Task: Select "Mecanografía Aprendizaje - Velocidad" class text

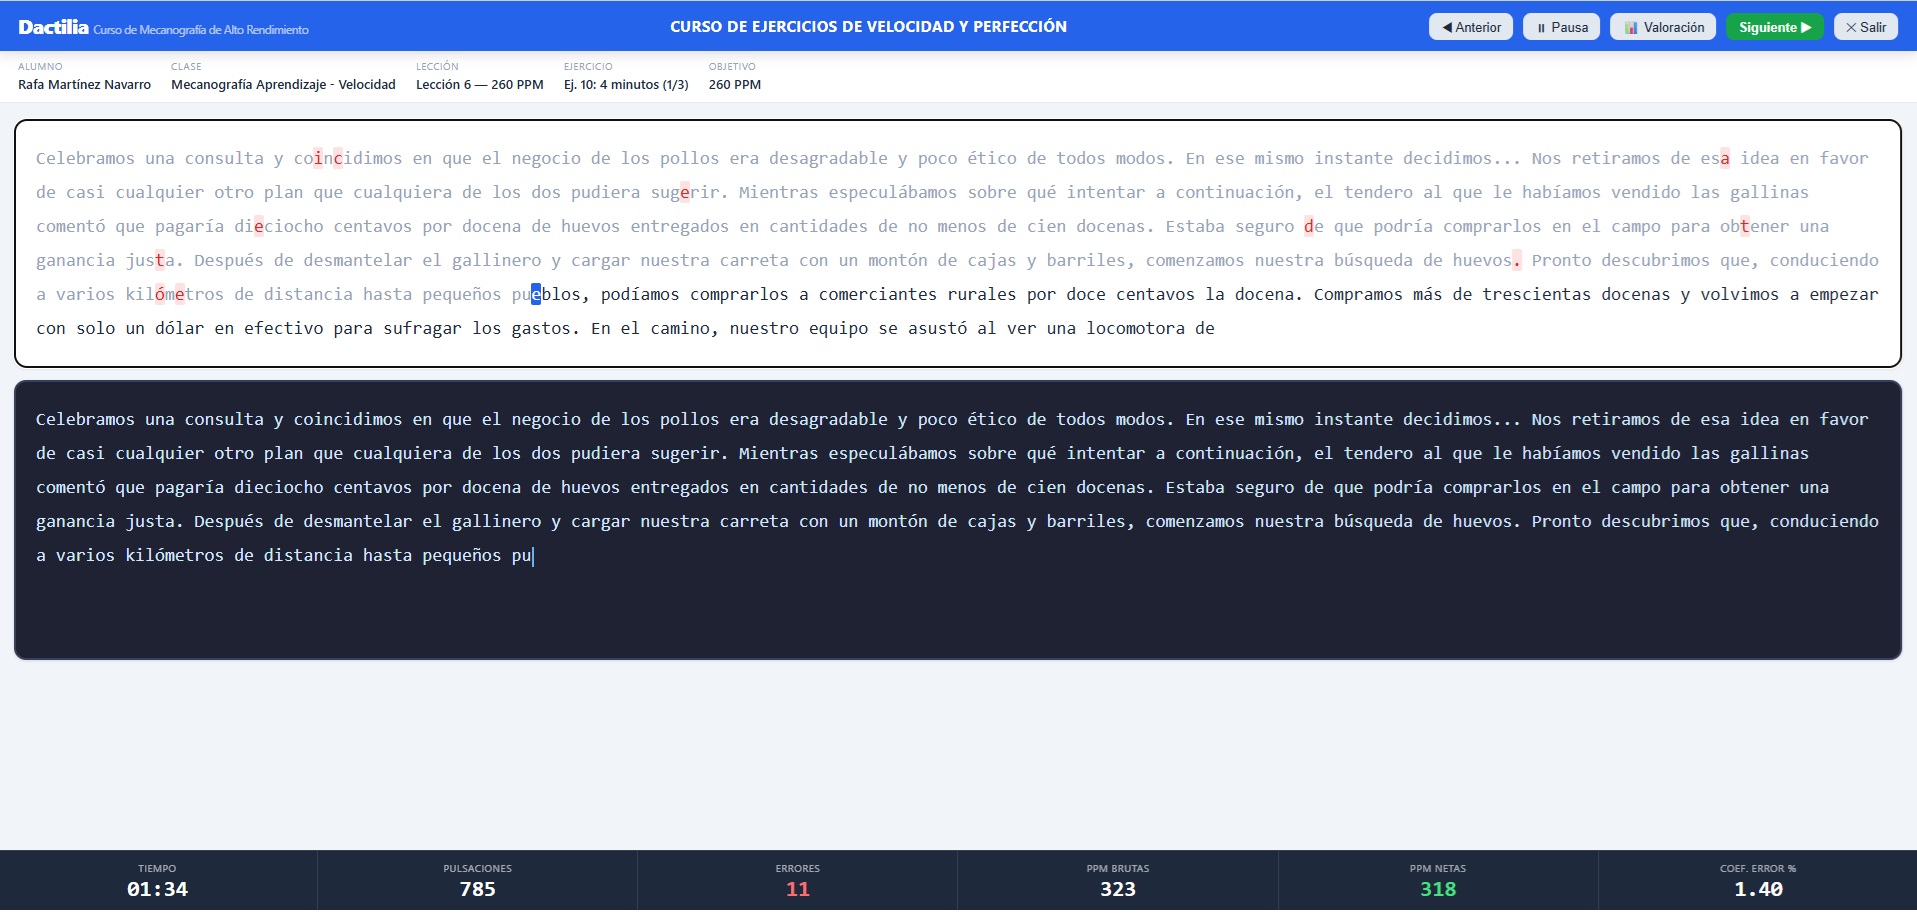Action: [283, 85]
